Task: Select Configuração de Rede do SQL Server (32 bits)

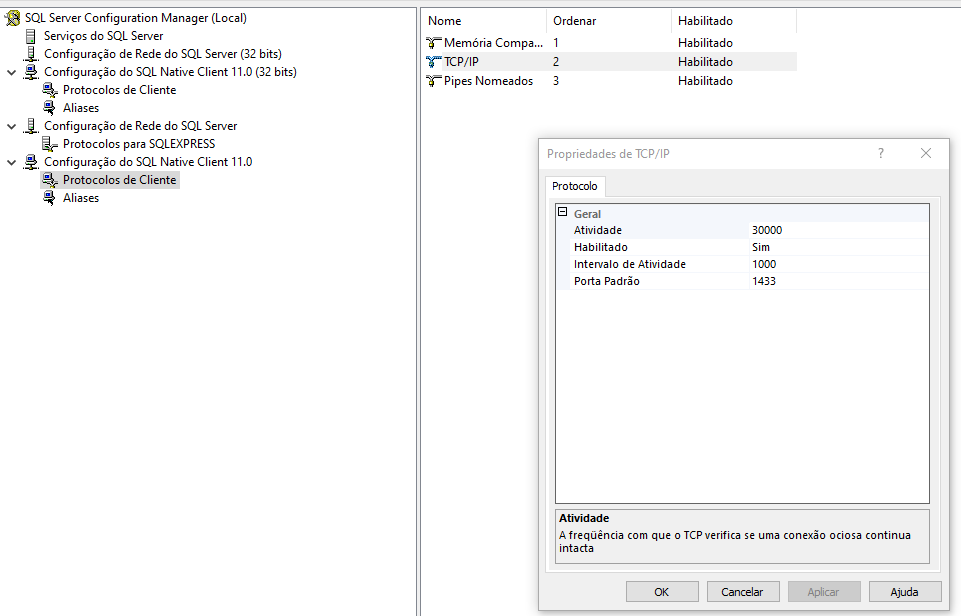Action: (163, 54)
